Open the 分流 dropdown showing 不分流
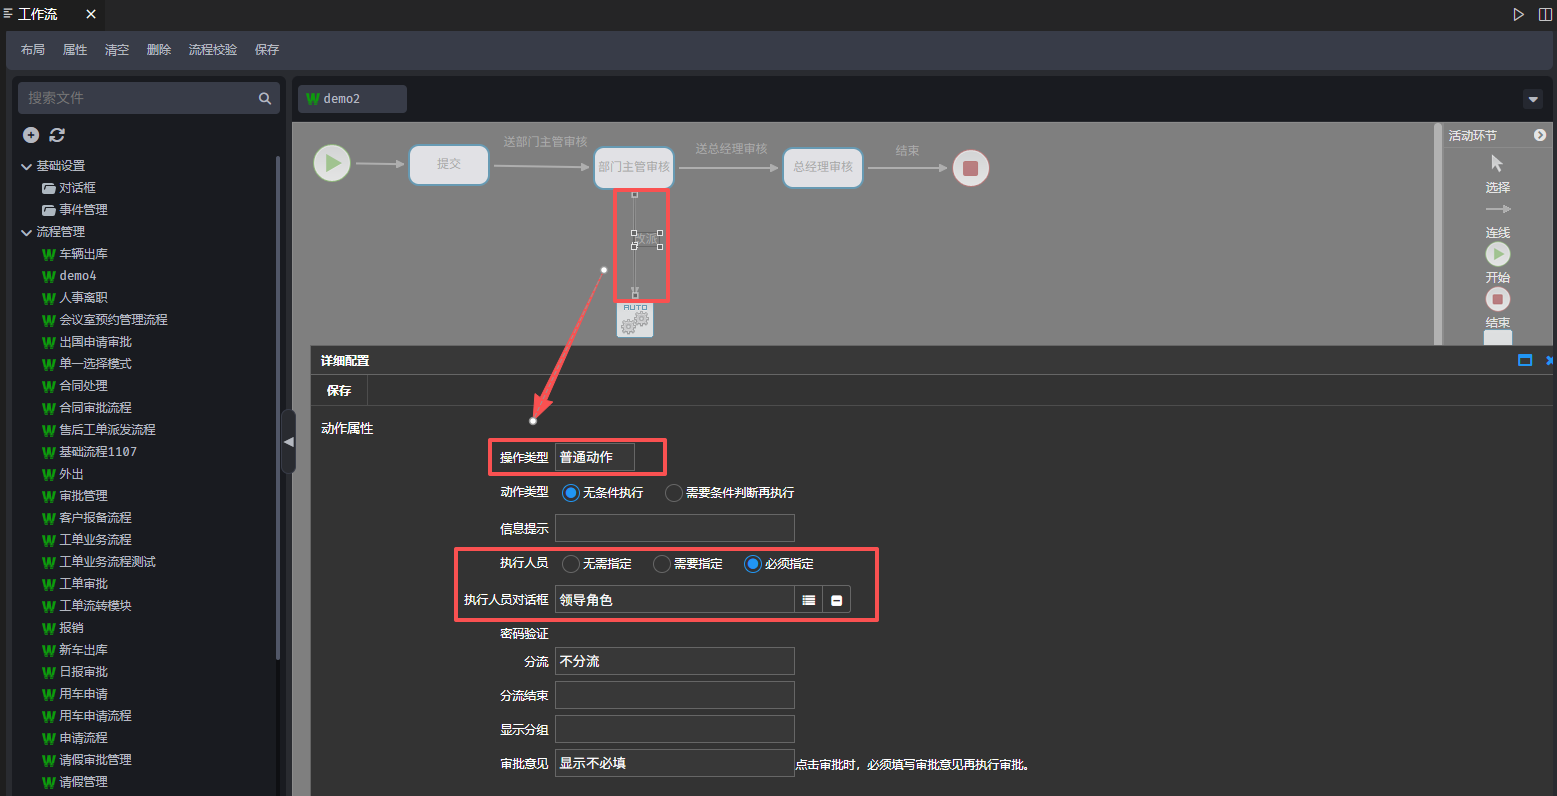The width and height of the screenshot is (1557, 796). tap(674, 662)
